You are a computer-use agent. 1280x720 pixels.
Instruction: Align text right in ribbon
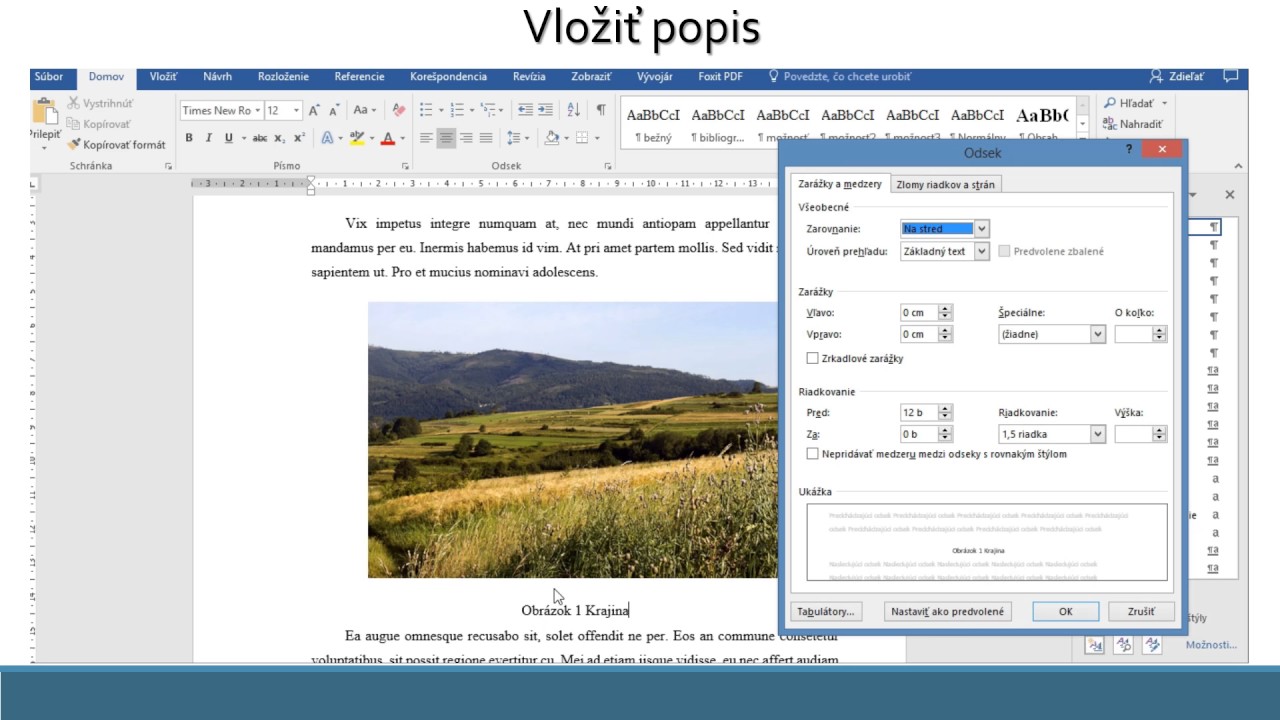[466, 138]
